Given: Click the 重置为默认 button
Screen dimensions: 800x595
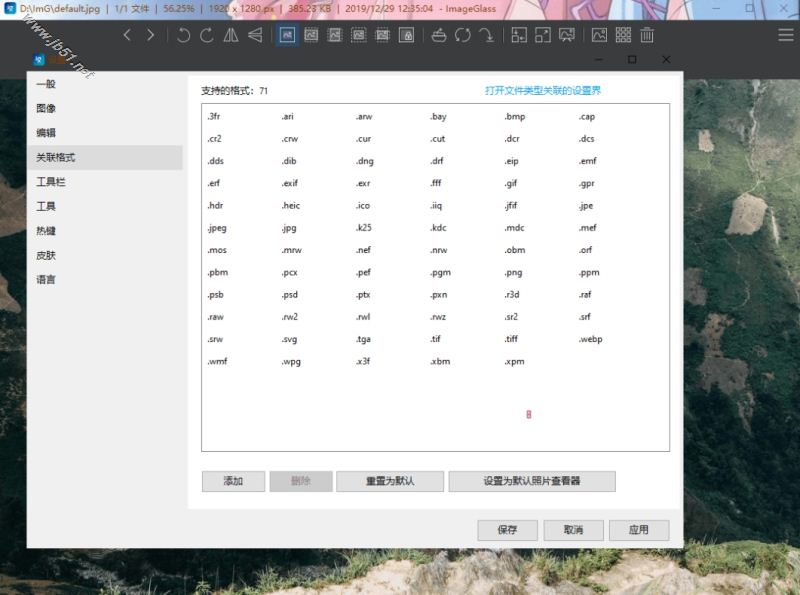Looking at the screenshot, I should 390,481.
